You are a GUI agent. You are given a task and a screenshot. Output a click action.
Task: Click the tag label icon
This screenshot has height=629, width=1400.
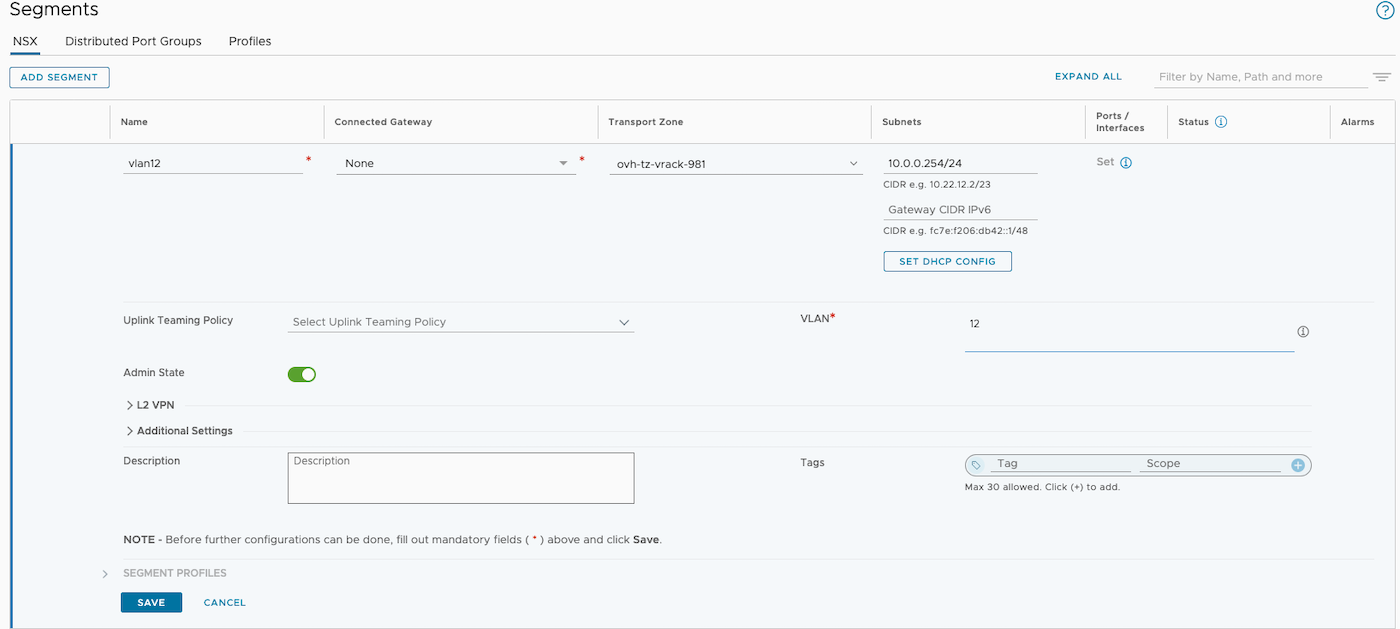coord(977,465)
